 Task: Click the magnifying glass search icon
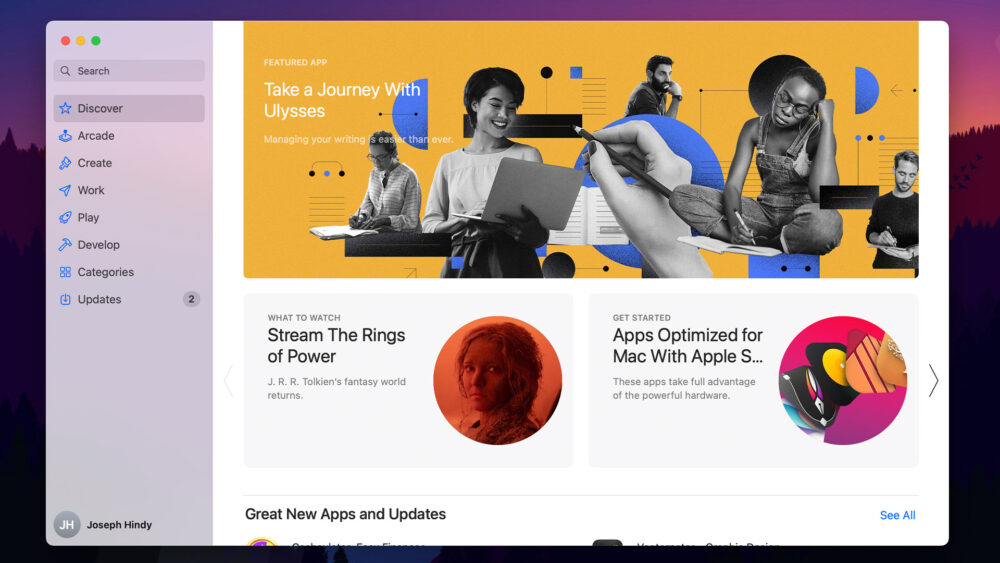[x=65, y=71]
